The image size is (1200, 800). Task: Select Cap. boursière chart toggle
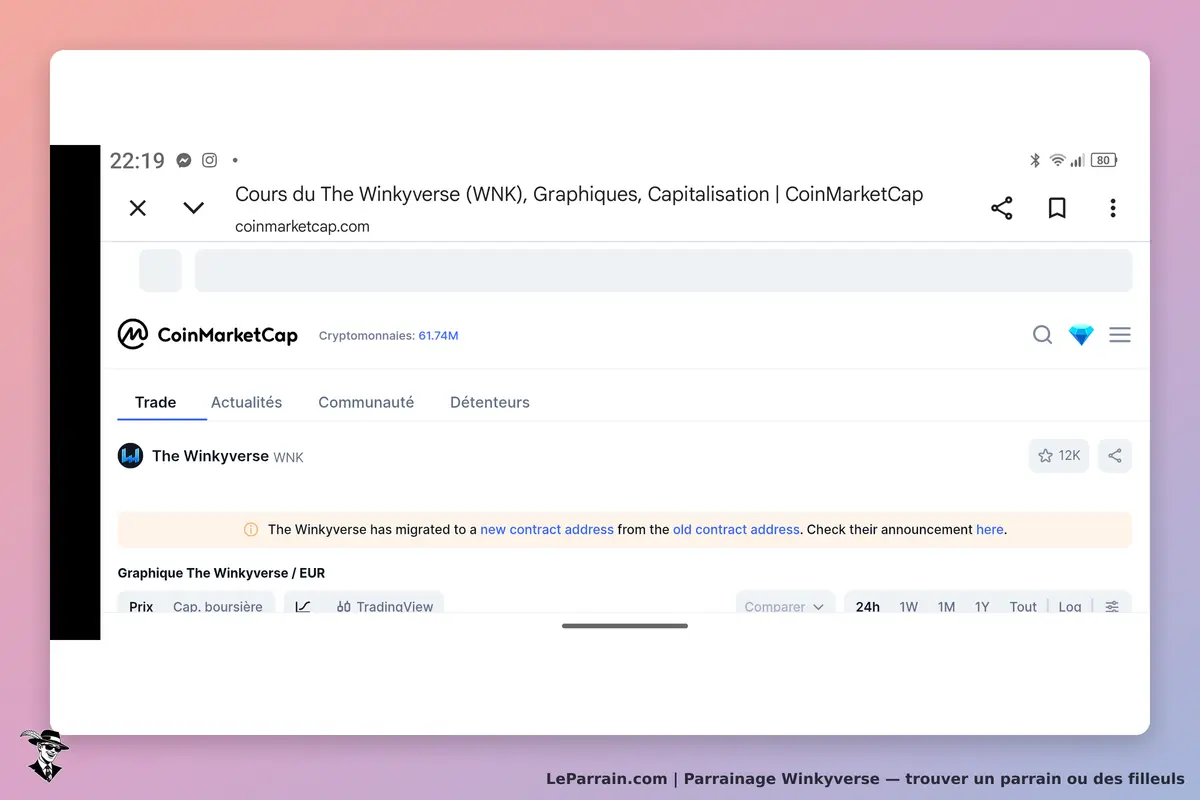[x=218, y=606]
